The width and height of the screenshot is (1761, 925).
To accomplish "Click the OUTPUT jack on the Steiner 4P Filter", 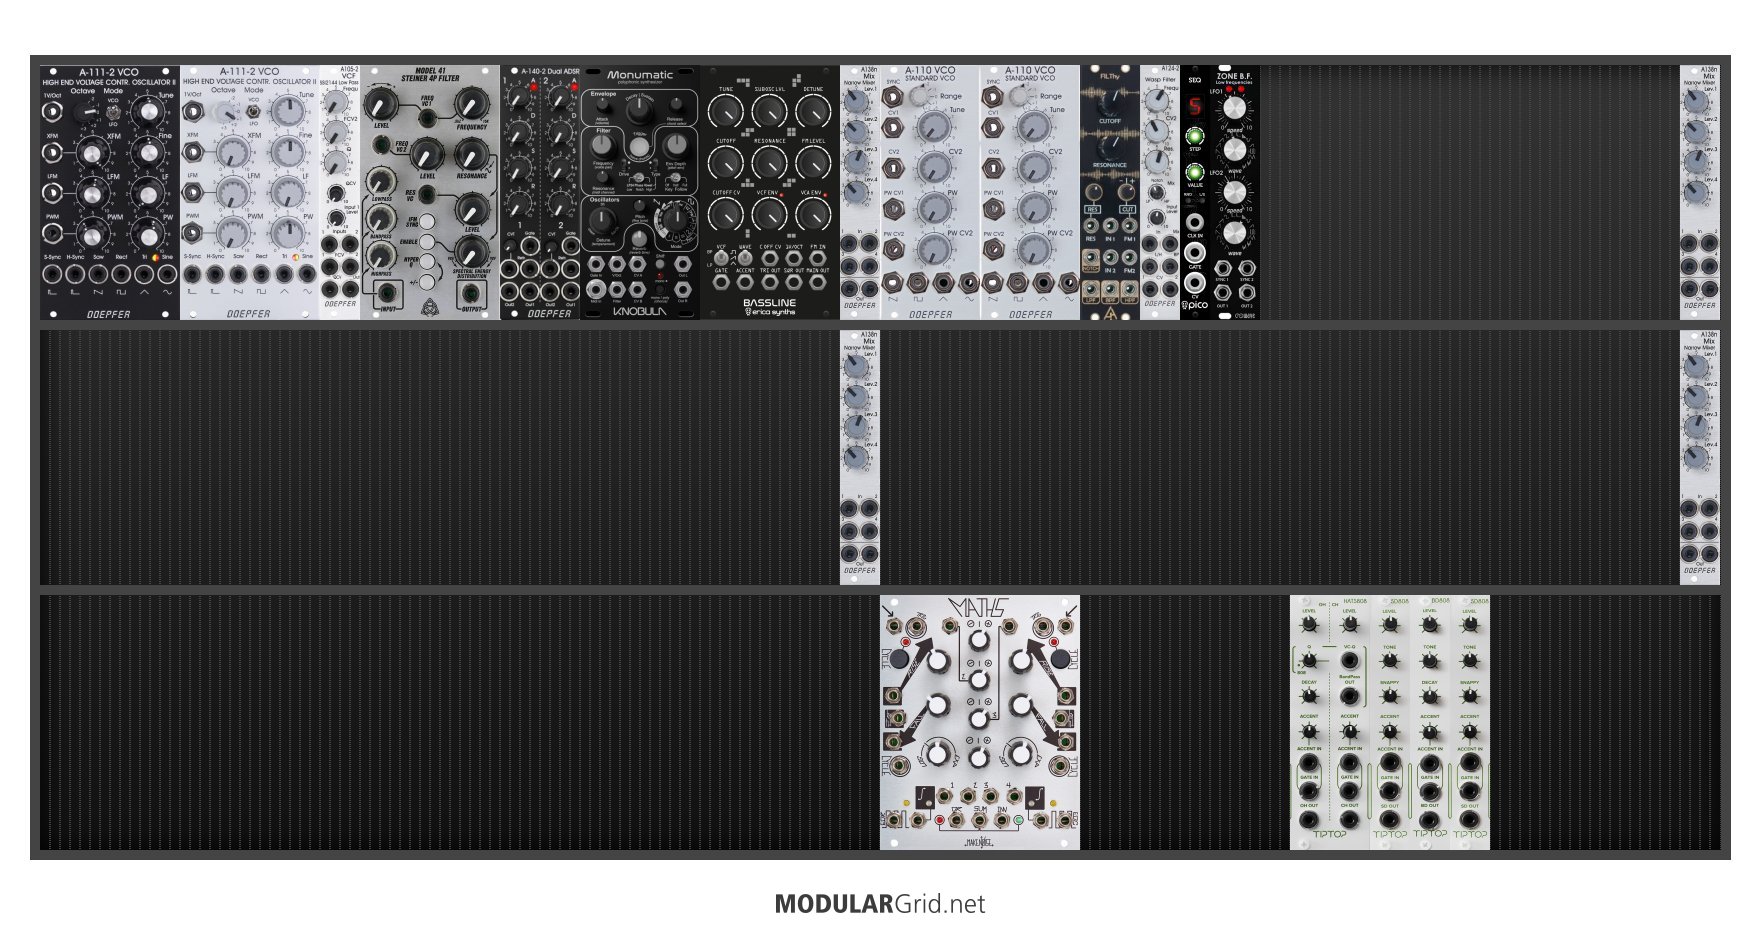I will coord(470,294).
